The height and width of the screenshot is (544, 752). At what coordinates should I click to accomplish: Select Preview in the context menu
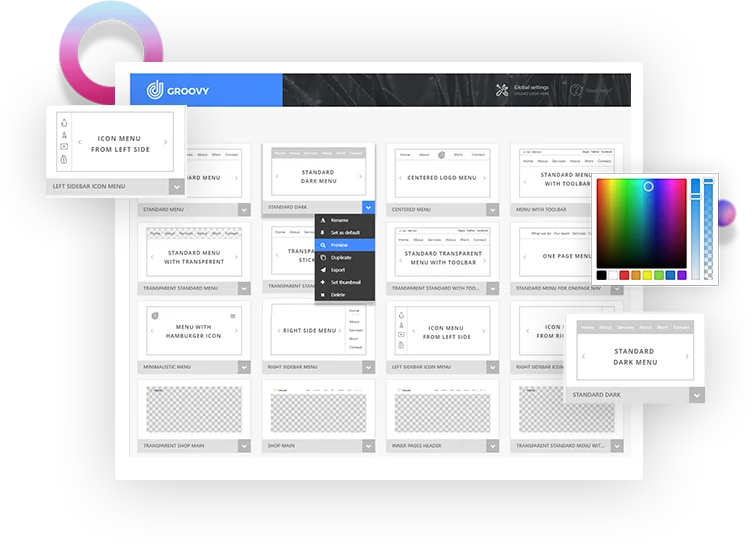[345, 245]
